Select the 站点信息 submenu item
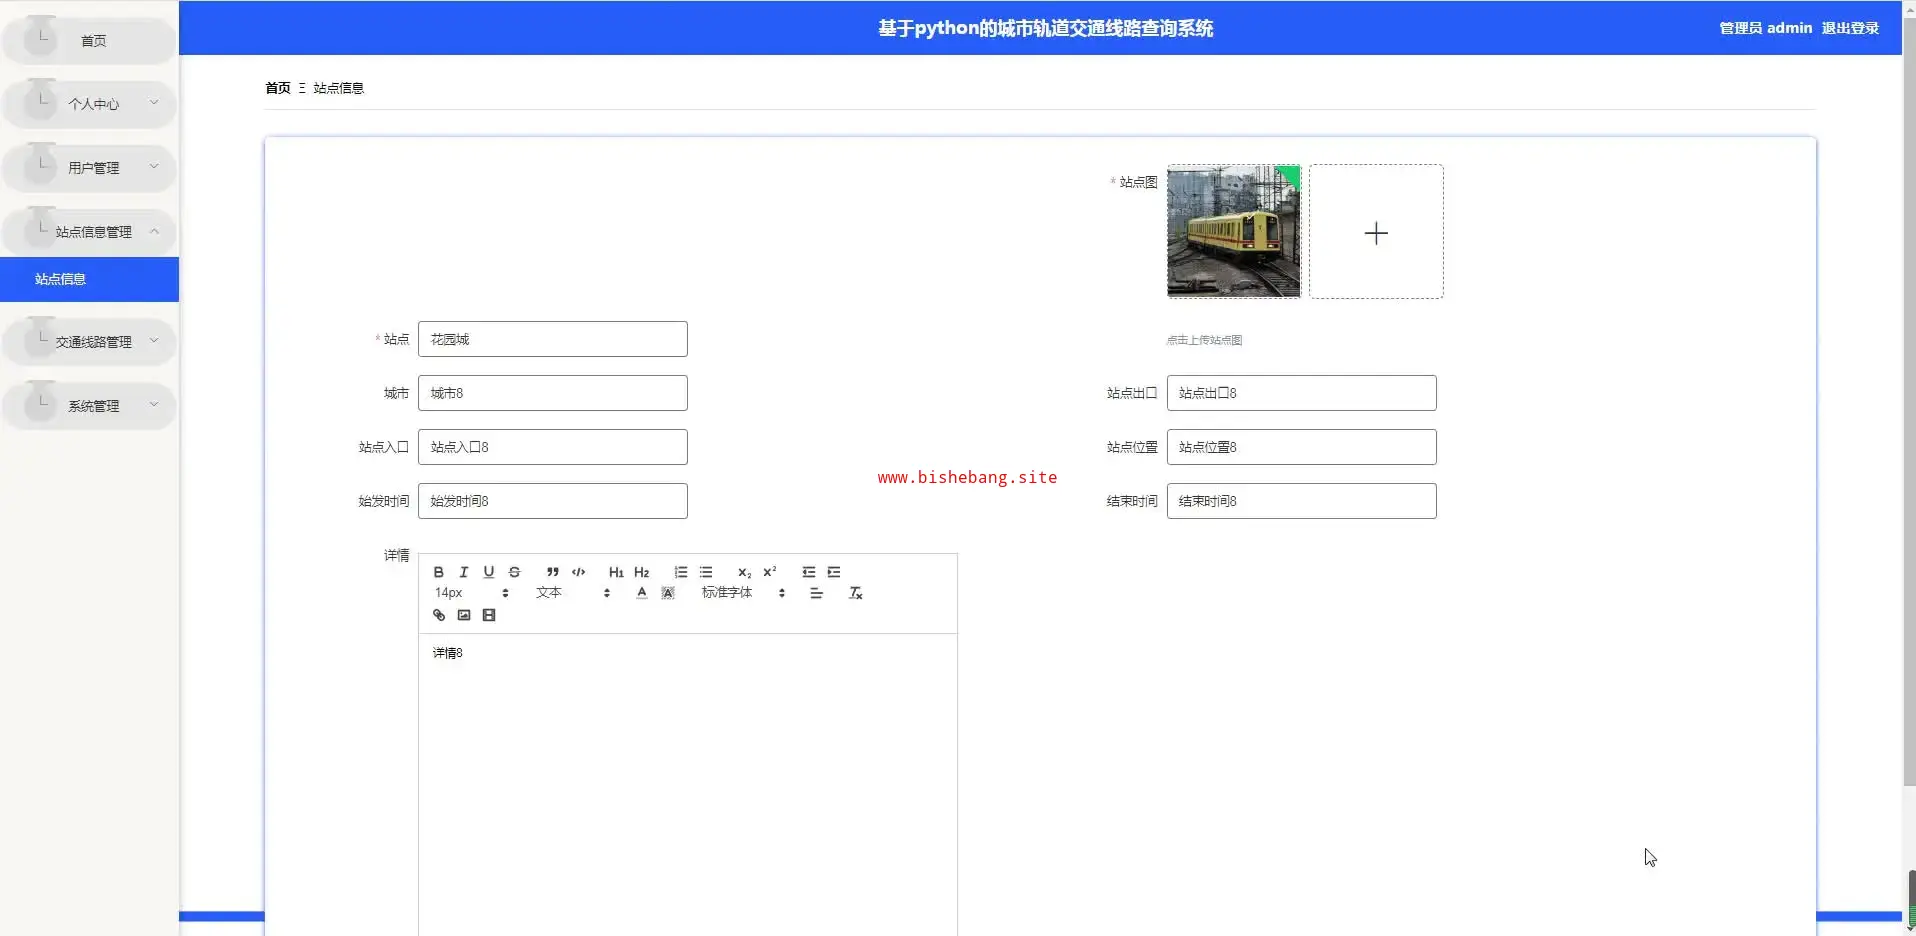 [x=61, y=279]
